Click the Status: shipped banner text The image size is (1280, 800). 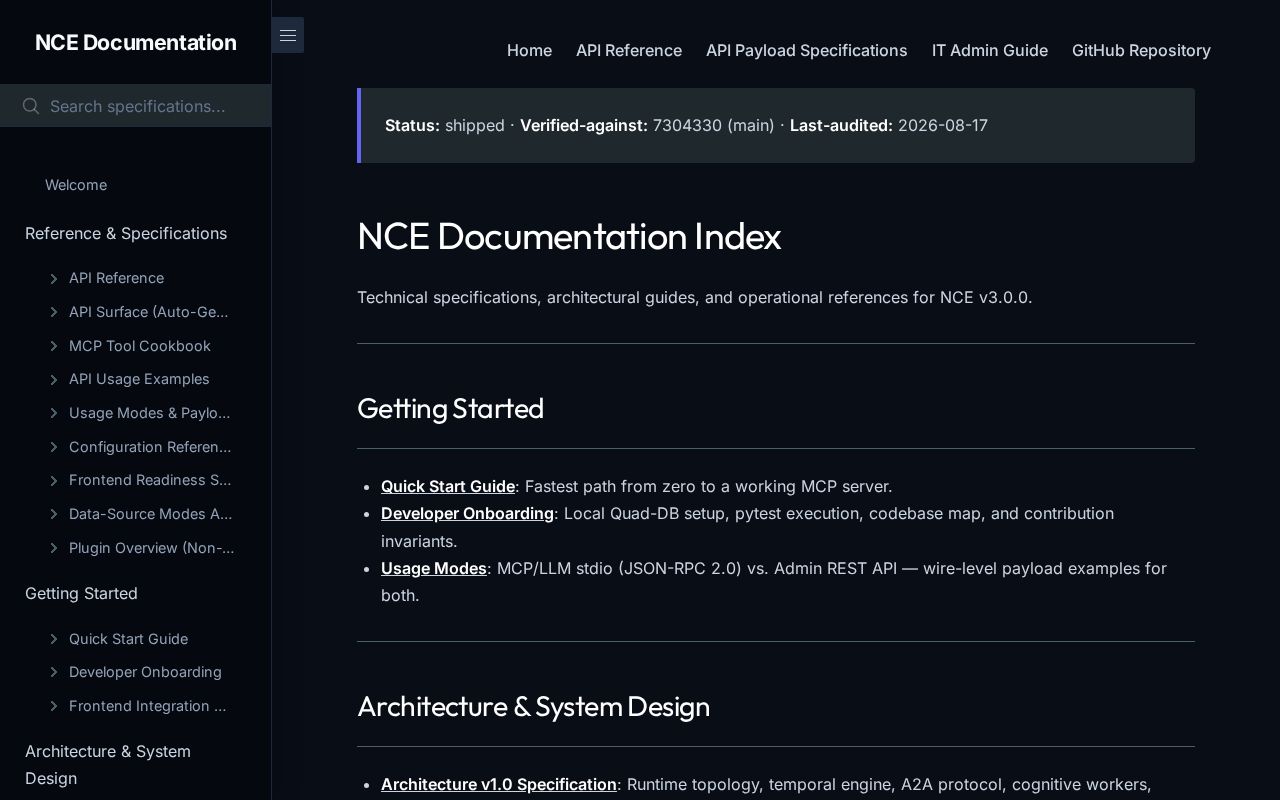[x=445, y=125]
